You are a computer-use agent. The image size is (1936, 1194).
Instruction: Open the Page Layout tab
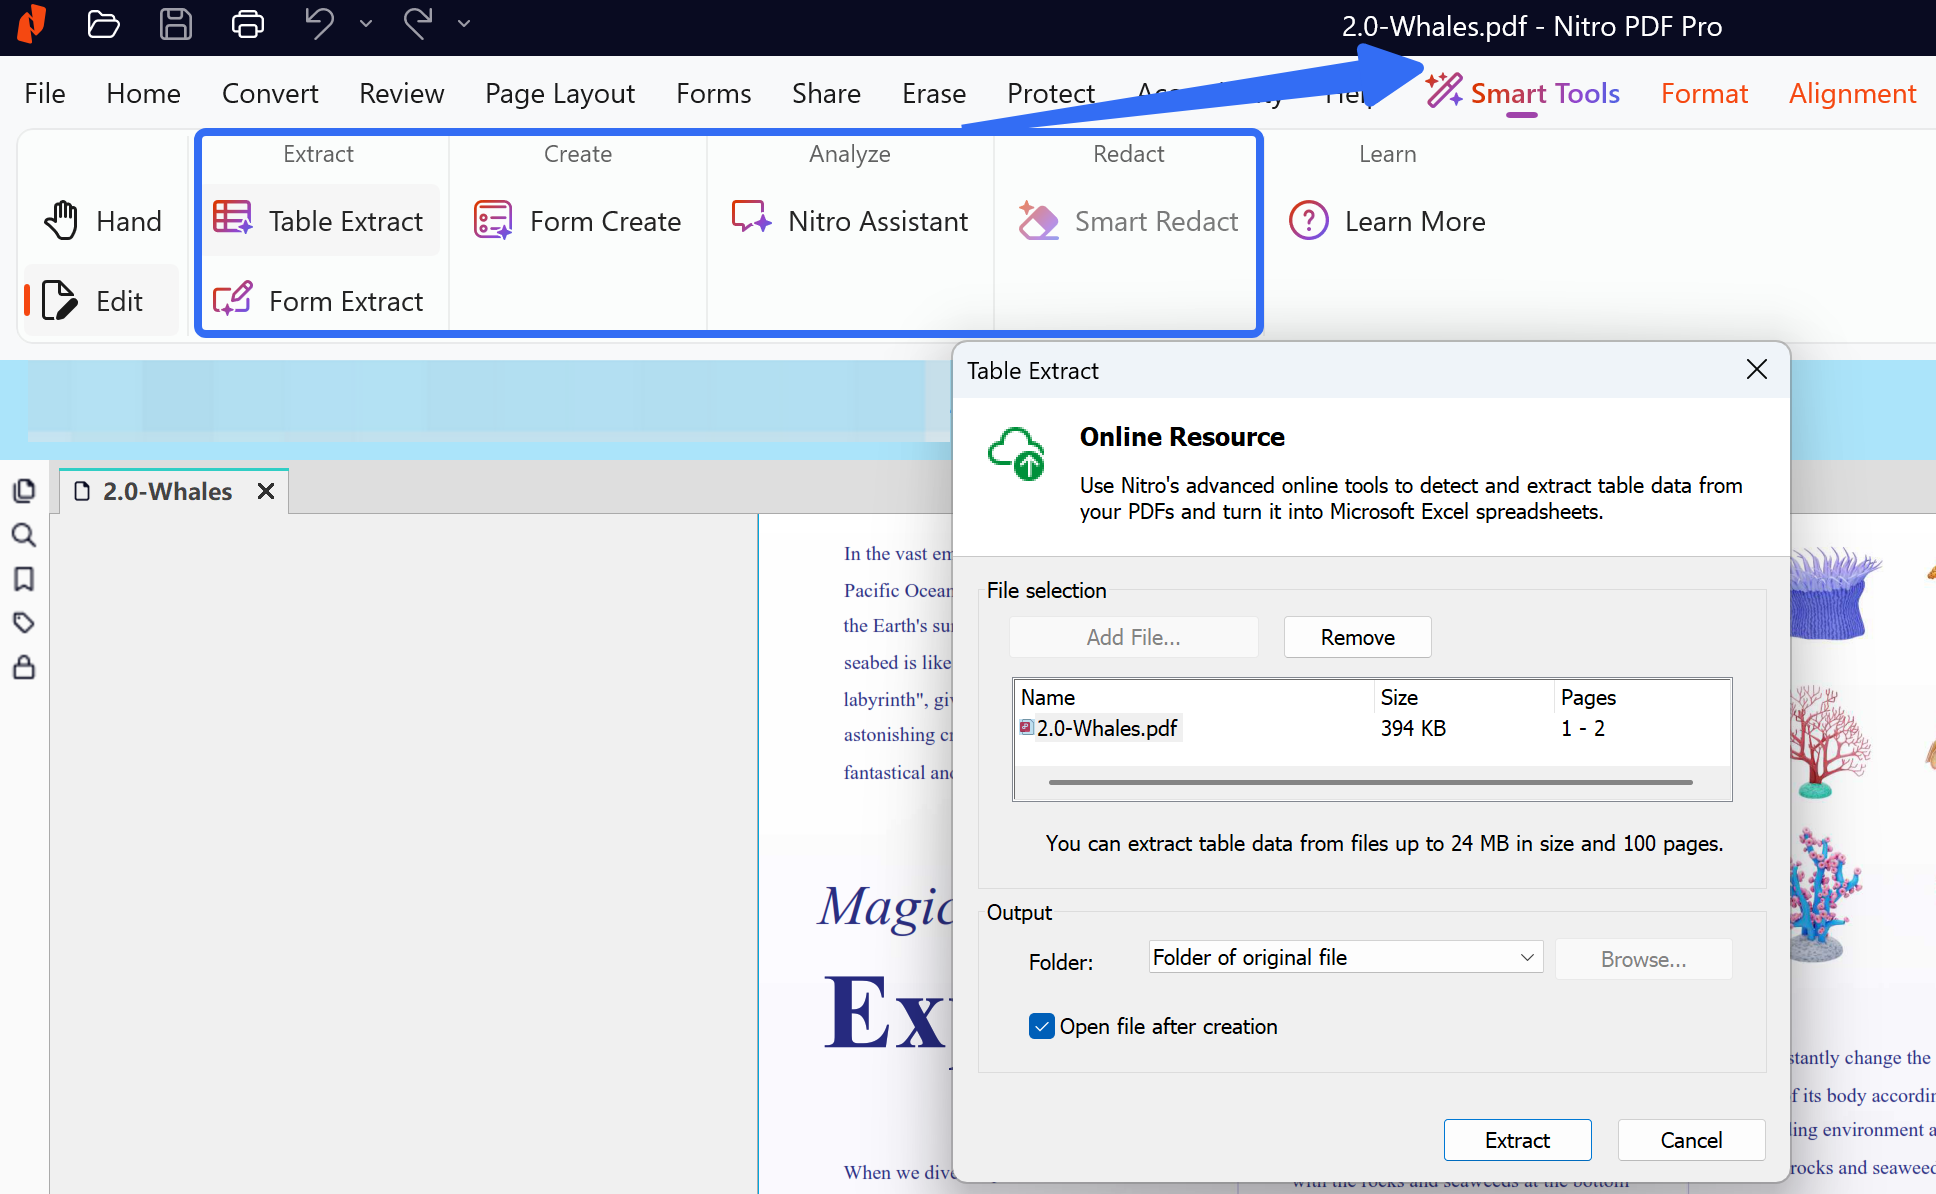click(x=560, y=93)
